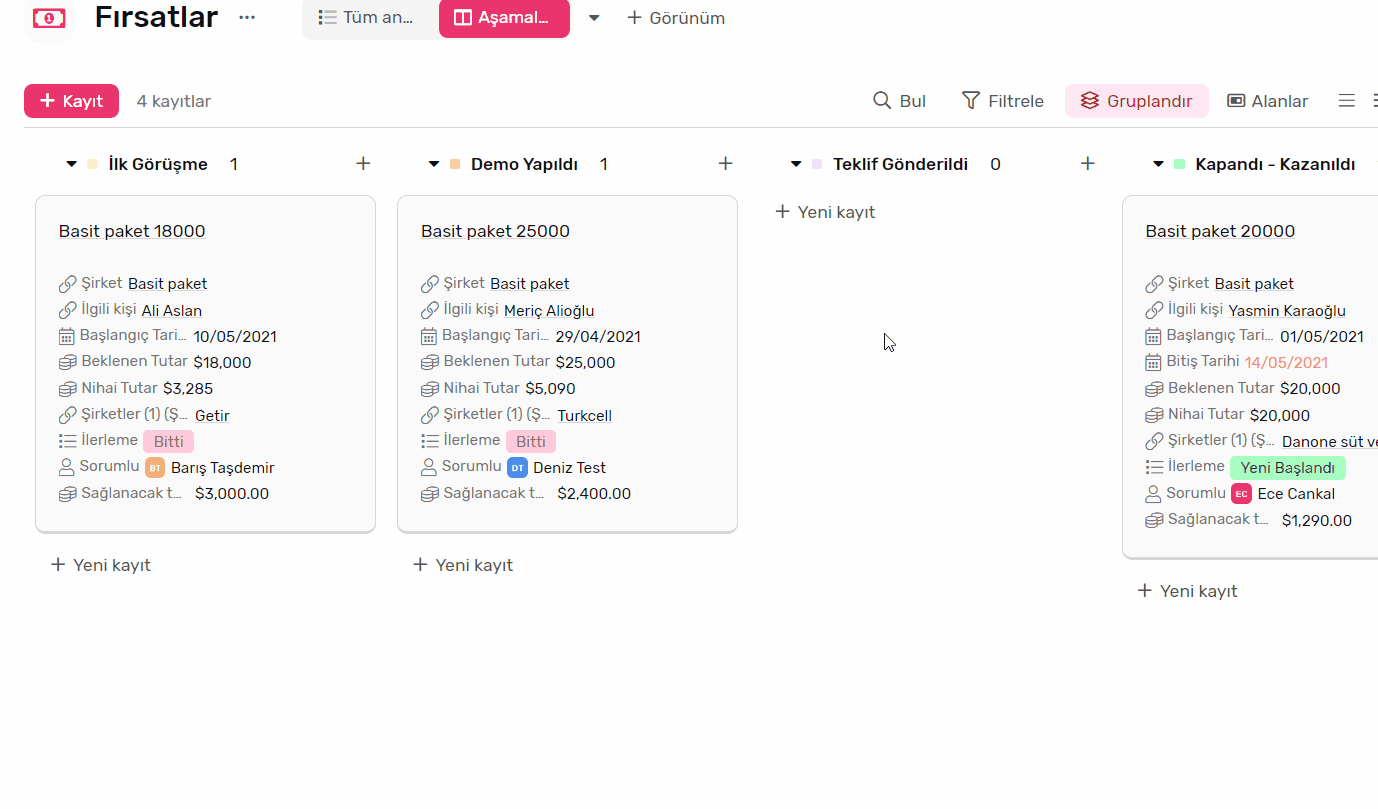This screenshot has width=1378, height=809.
Task: Collapse the Demo Yapıldı group
Action: click(x=434, y=164)
